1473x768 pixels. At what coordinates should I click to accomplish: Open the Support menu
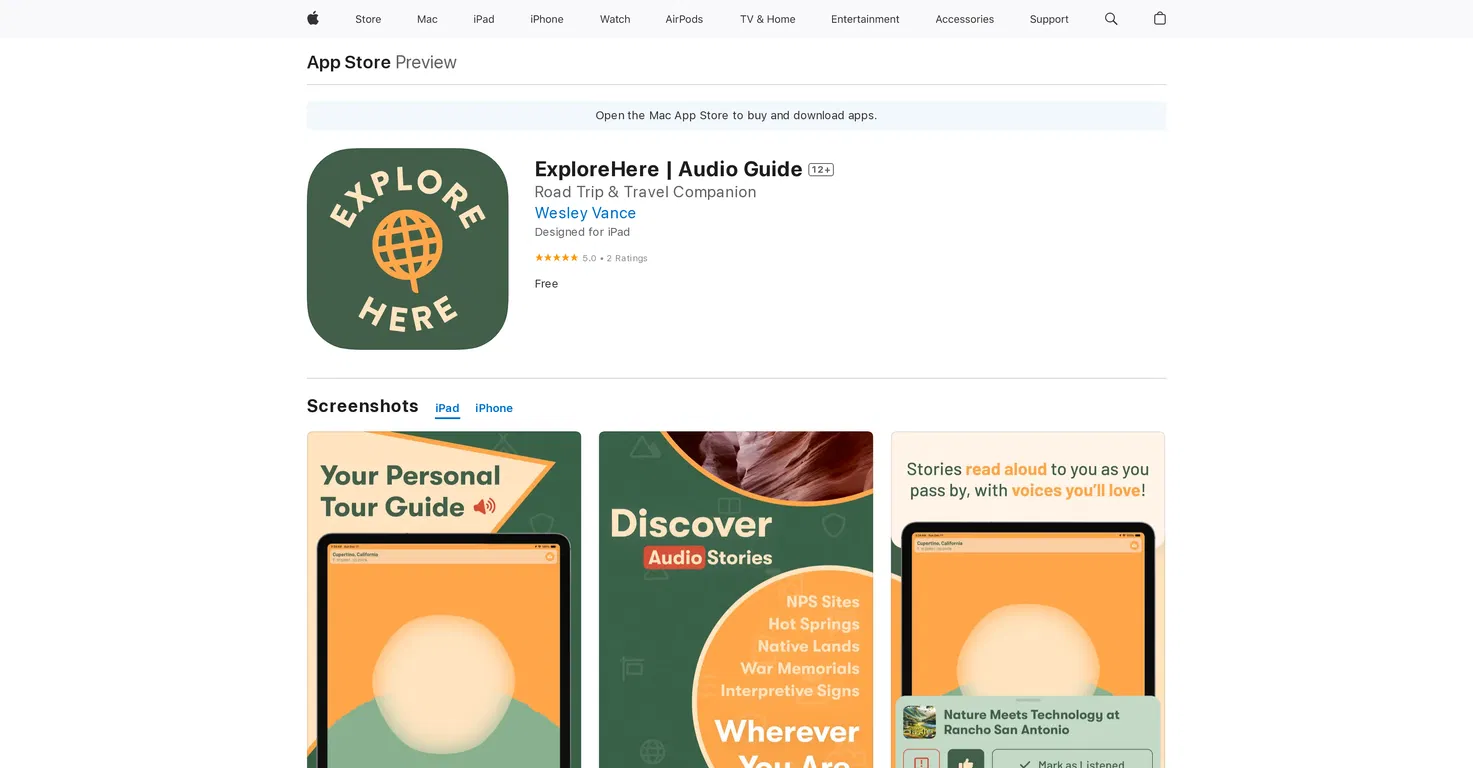point(1049,19)
